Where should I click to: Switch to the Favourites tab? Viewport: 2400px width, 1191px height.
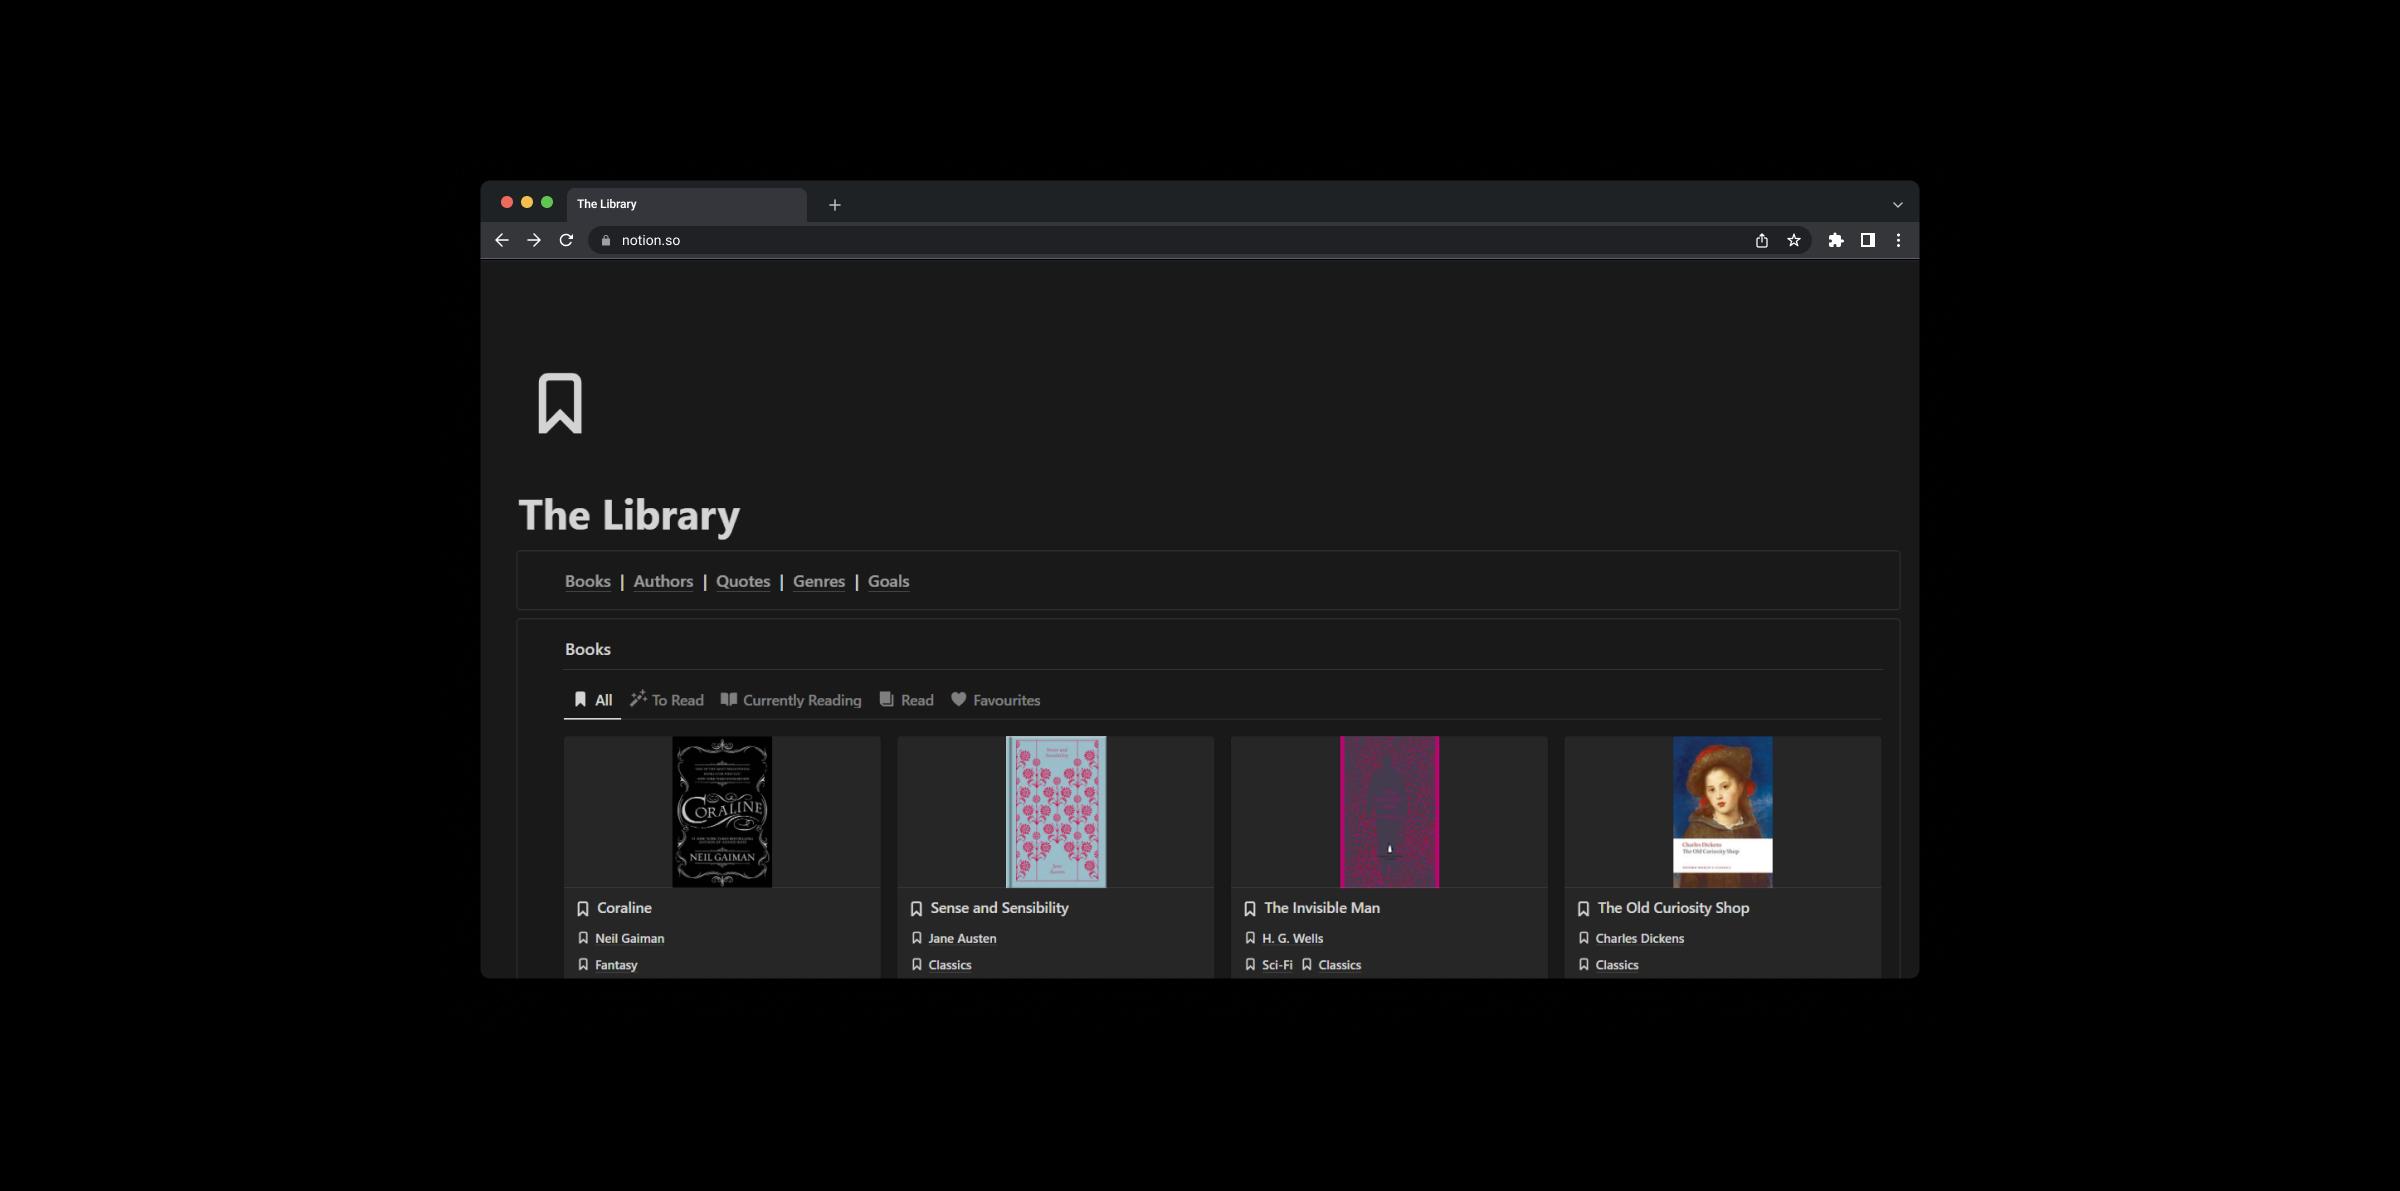[996, 700]
